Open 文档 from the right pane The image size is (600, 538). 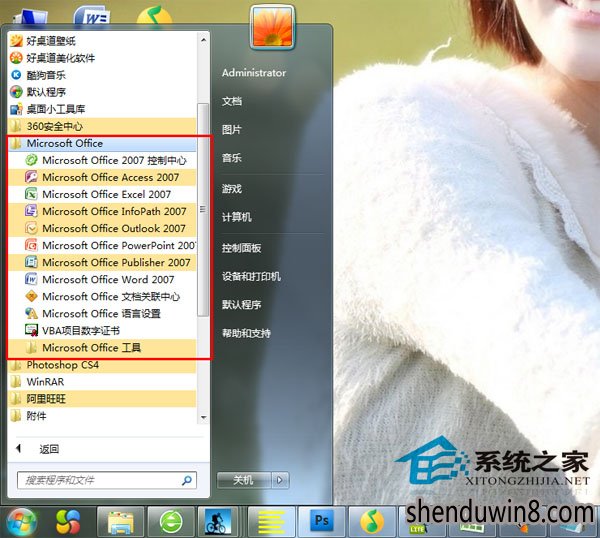[x=232, y=101]
